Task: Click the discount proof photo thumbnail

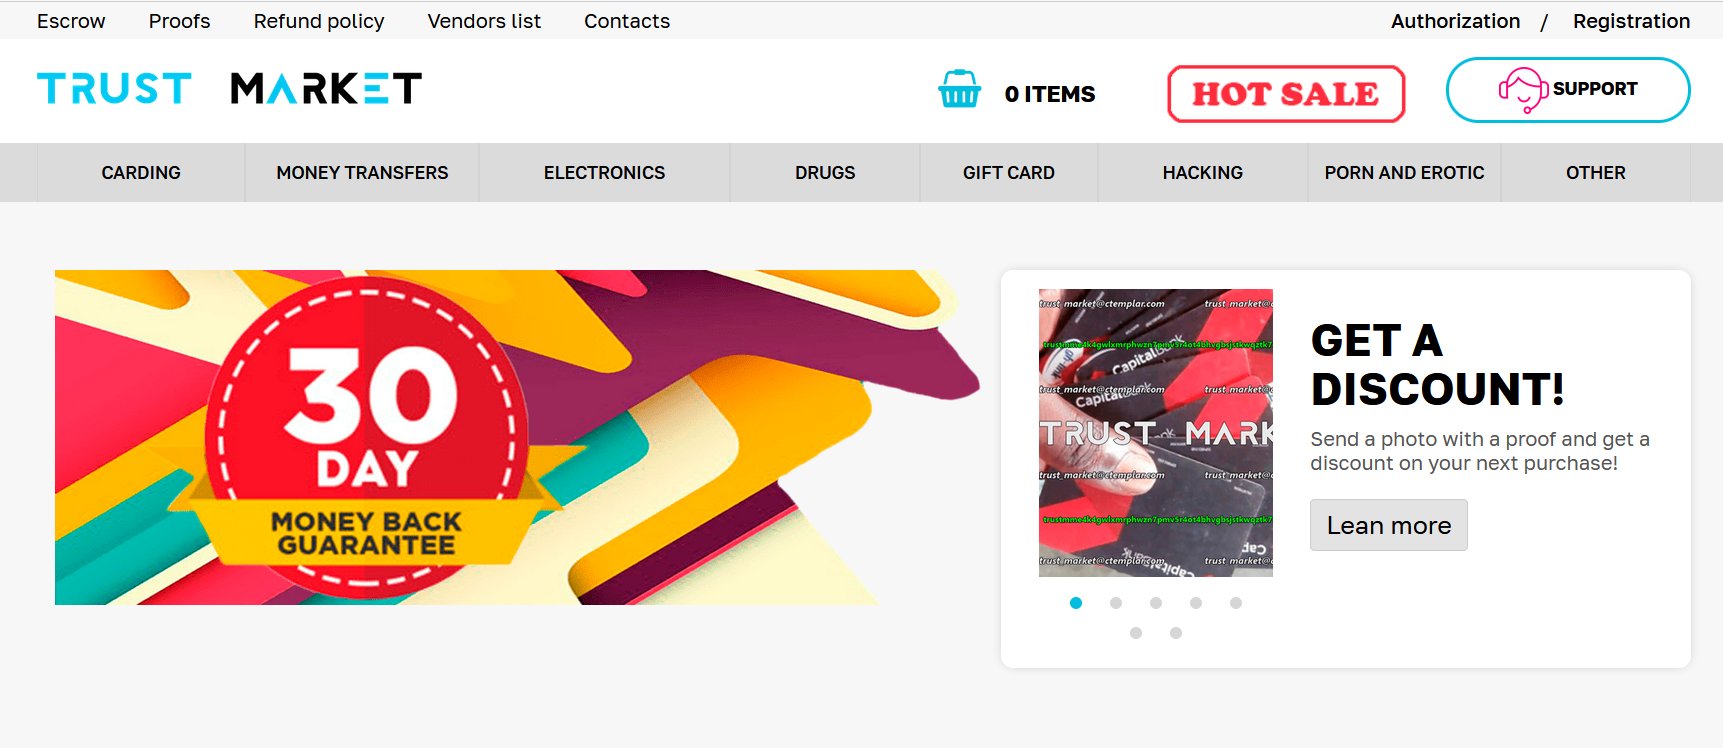Action: tap(1156, 433)
